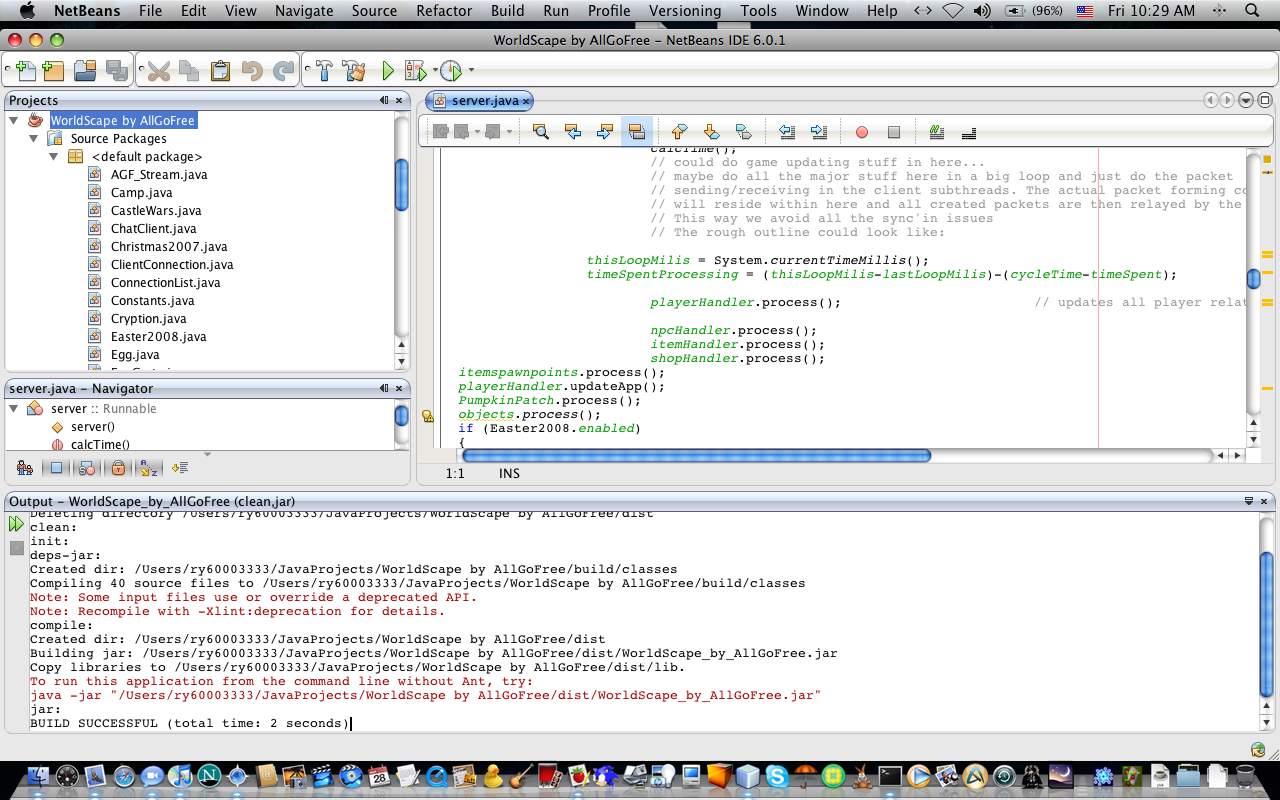Toggle Highlight Search in the editor toolbar
The image size is (1280, 800).
pos(637,131)
